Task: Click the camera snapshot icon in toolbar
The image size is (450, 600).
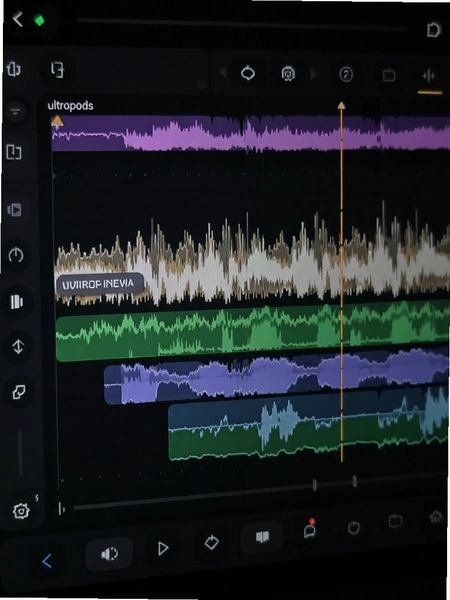Action: click(288, 73)
